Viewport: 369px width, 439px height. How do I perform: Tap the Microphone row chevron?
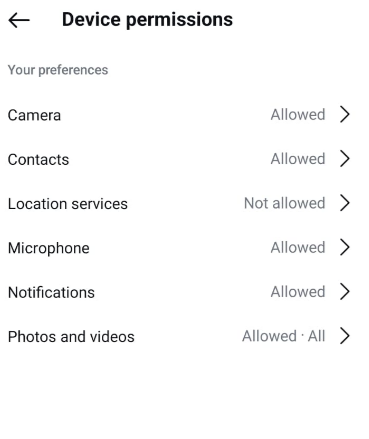pyautogui.click(x=345, y=247)
